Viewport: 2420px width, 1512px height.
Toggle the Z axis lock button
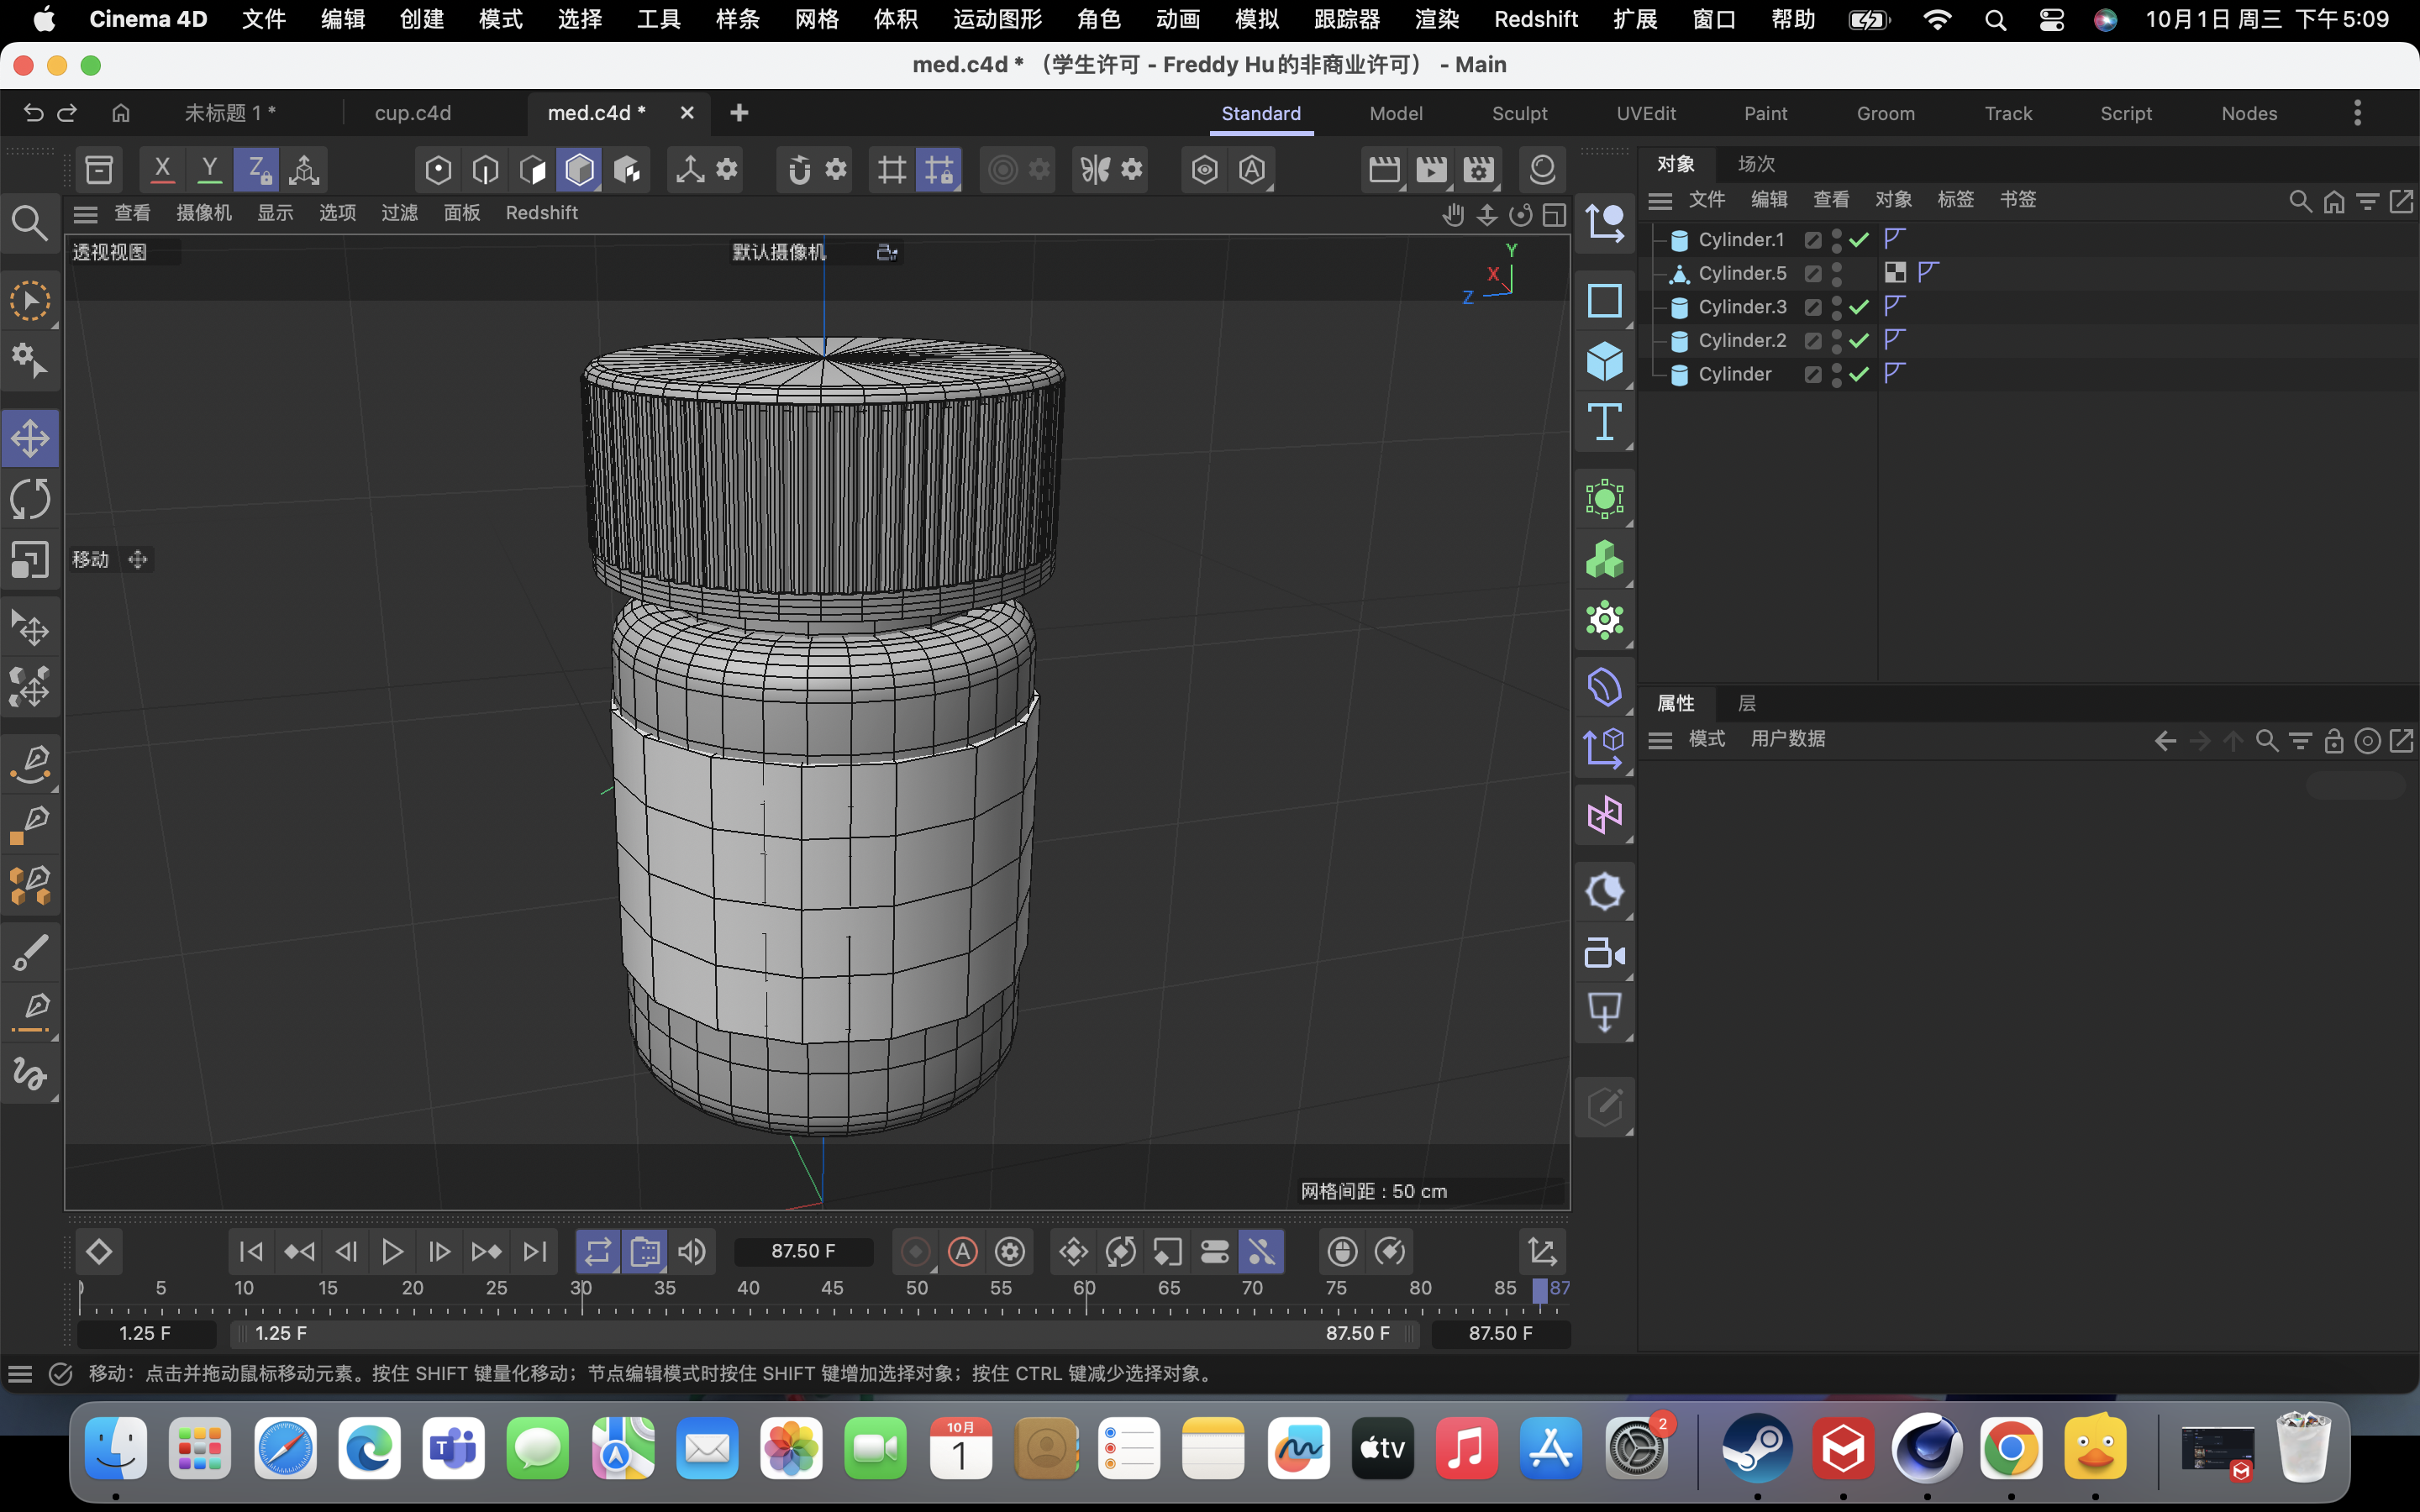pyautogui.click(x=256, y=169)
